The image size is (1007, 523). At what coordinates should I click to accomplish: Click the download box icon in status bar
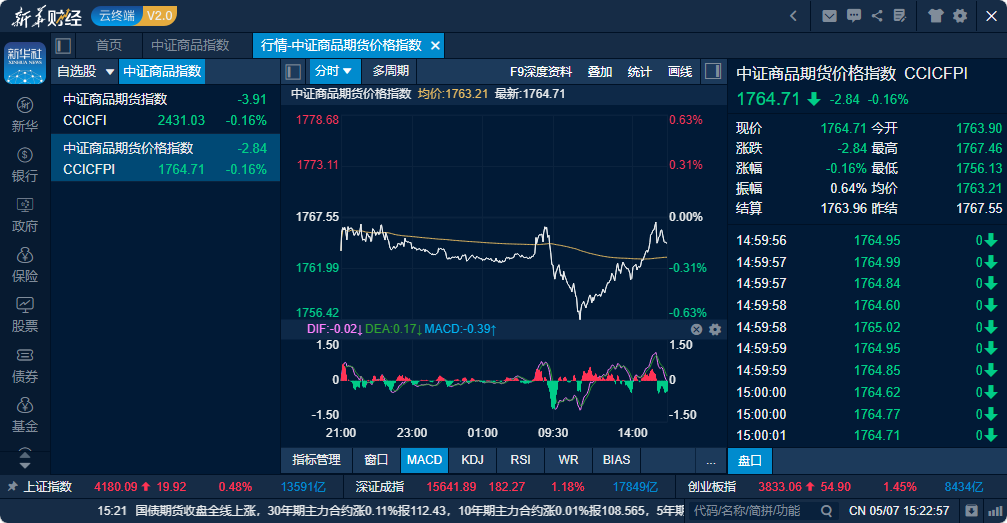(x=971, y=511)
